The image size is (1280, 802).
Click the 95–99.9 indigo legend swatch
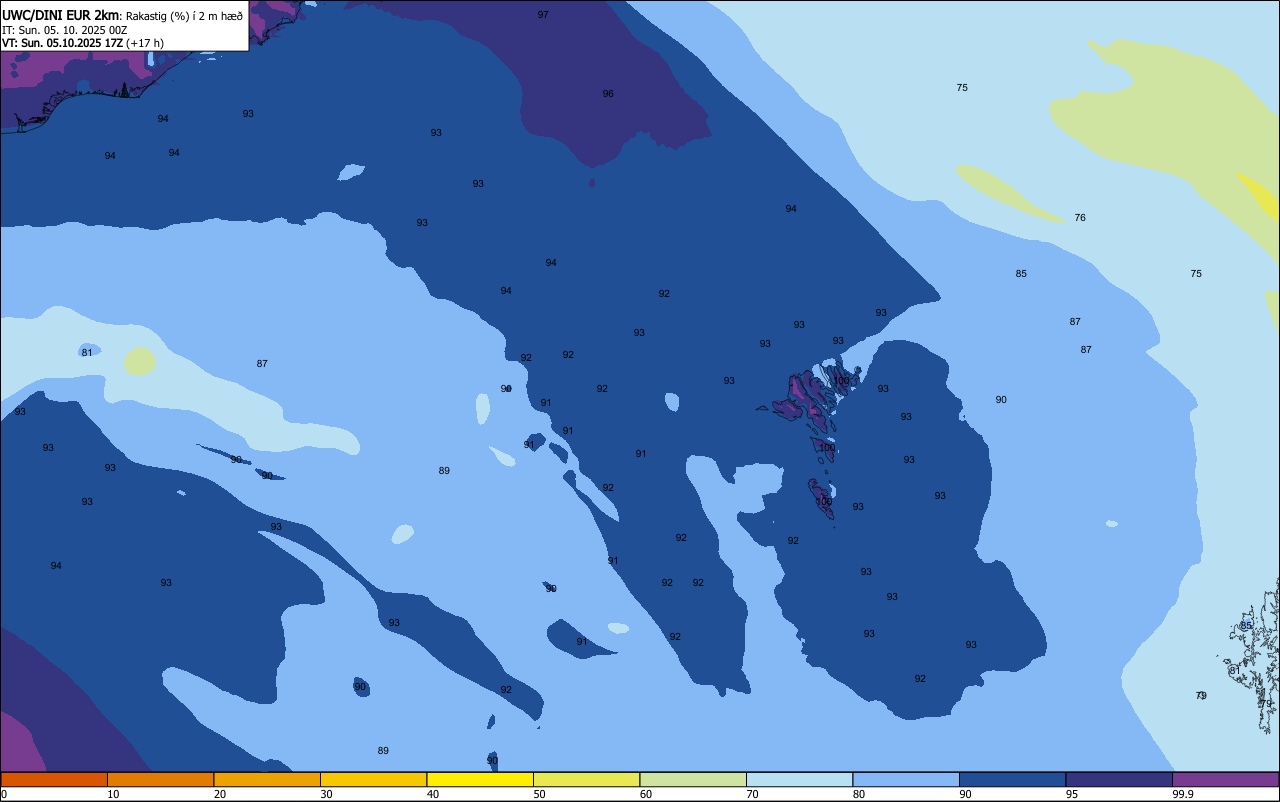tap(1119, 779)
